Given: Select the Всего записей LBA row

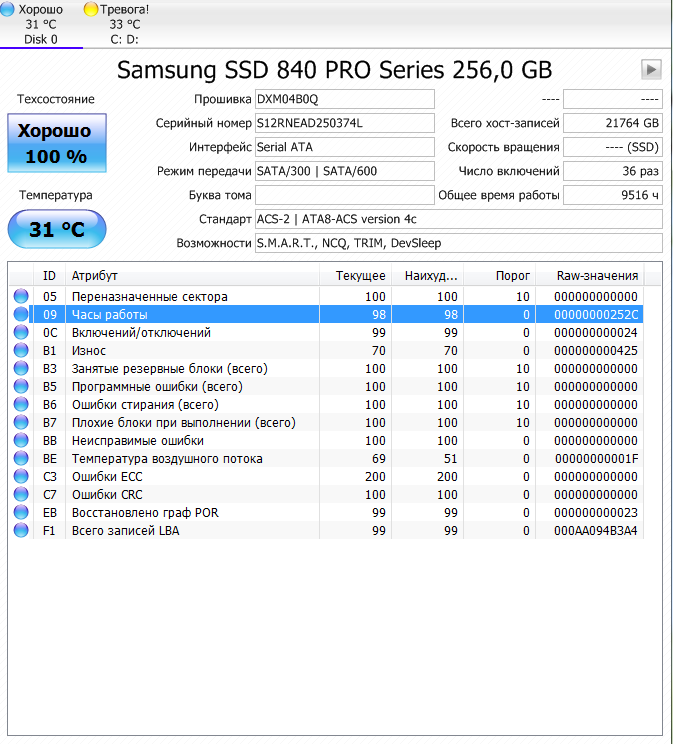Looking at the screenshot, I should point(327,531).
